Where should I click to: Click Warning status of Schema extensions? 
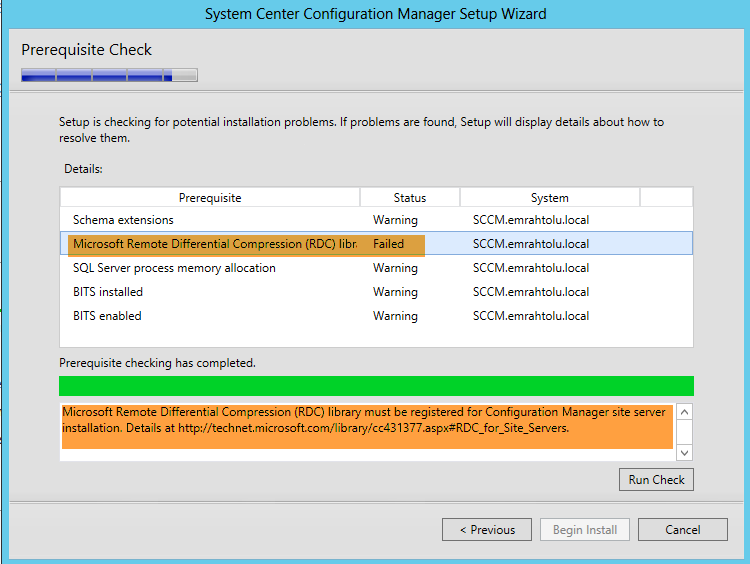coord(395,220)
